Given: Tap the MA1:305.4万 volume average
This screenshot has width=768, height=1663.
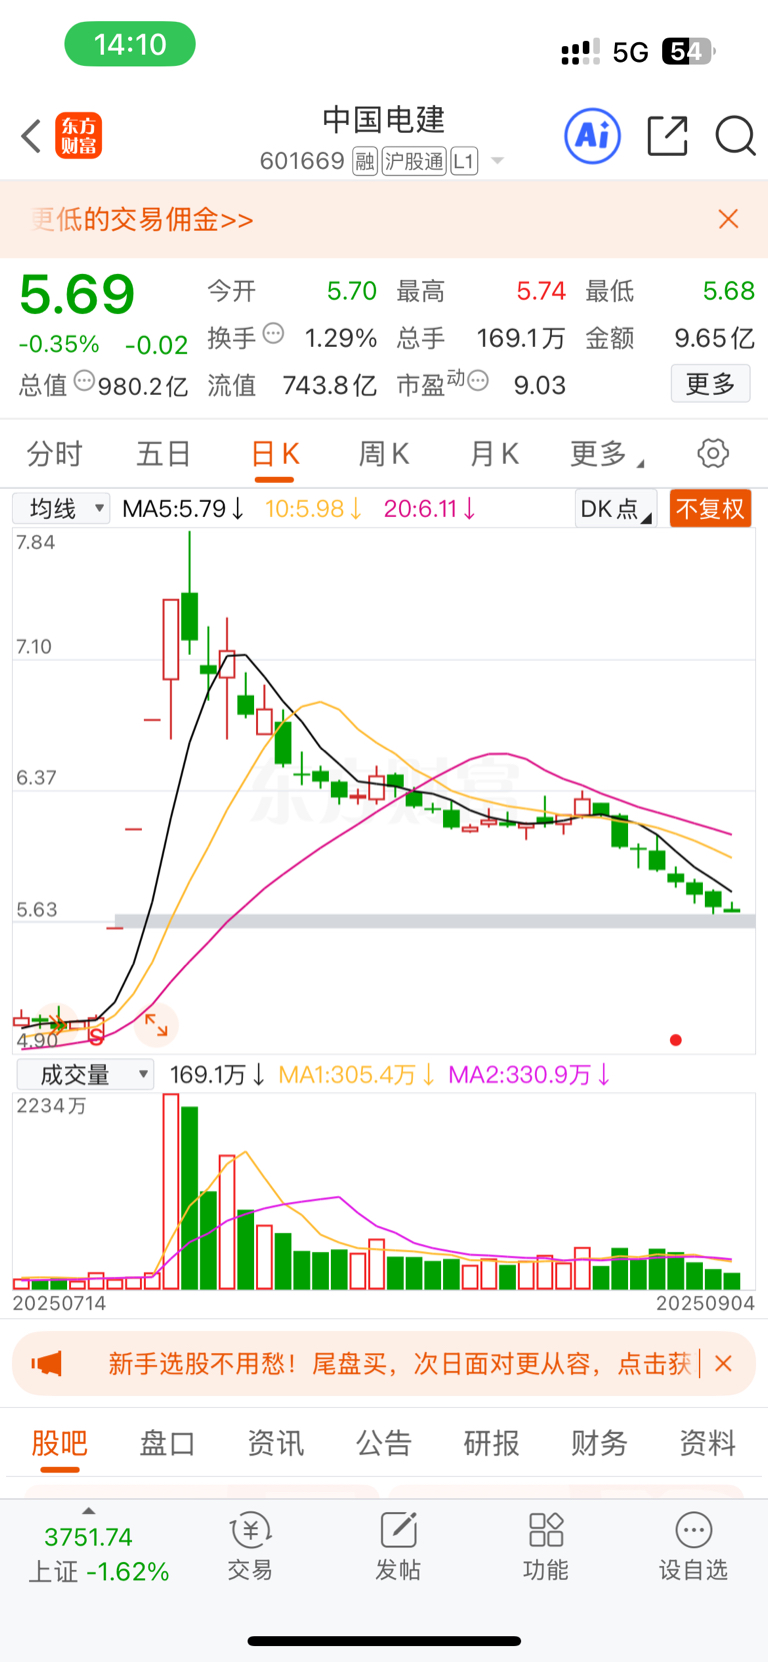Looking at the screenshot, I should (357, 1075).
